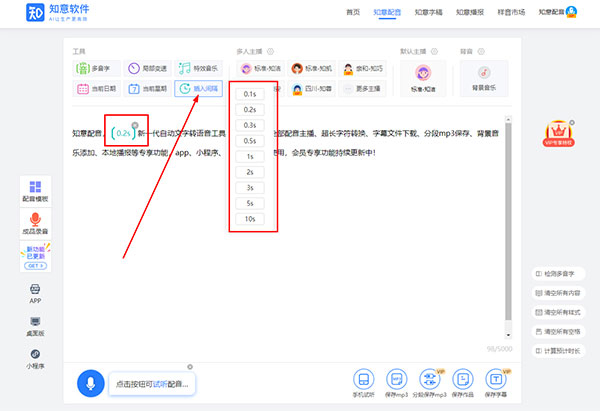Open the 小程序 mini program link

(35, 359)
